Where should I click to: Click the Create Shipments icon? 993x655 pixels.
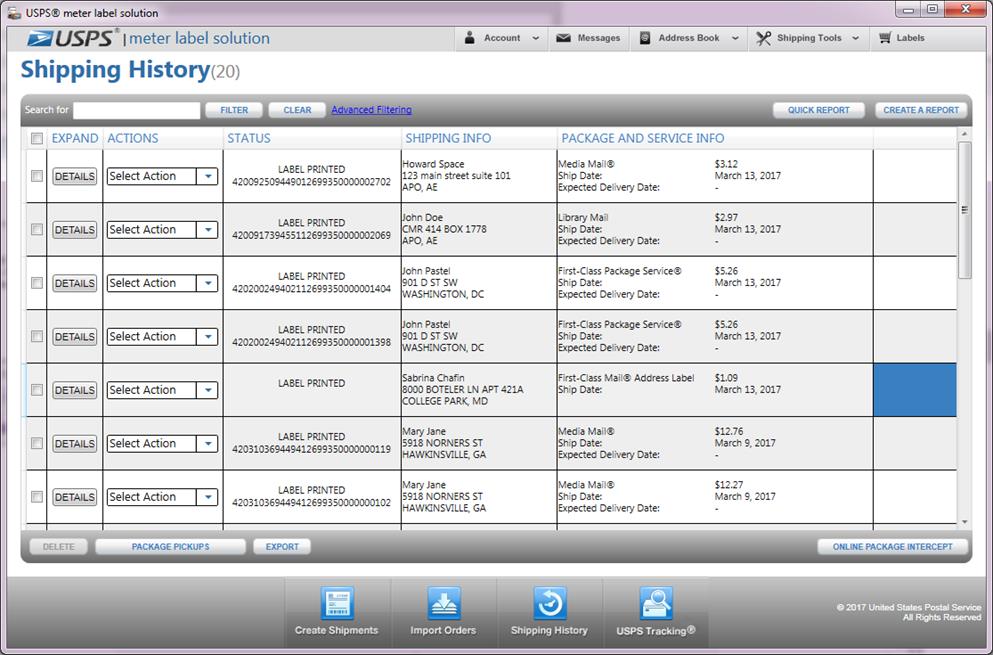[x=336, y=603]
